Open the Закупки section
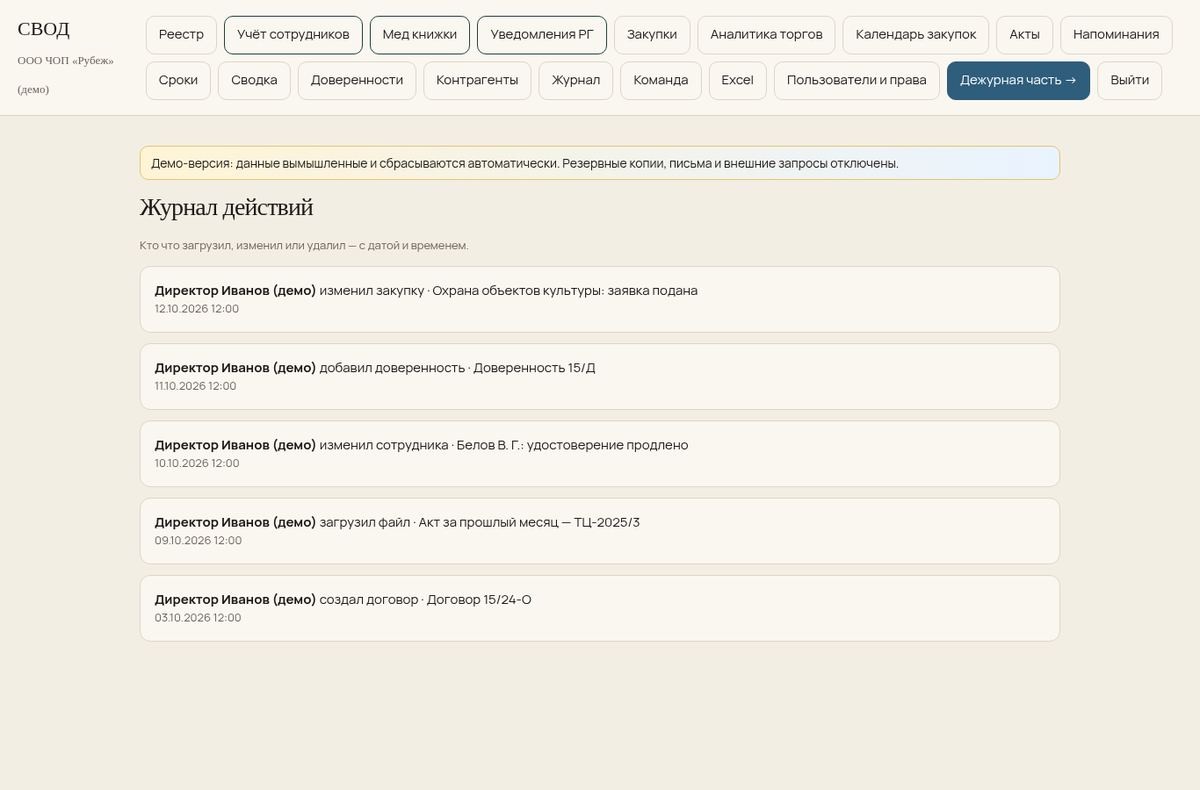This screenshot has width=1200, height=790. [652, 34]
